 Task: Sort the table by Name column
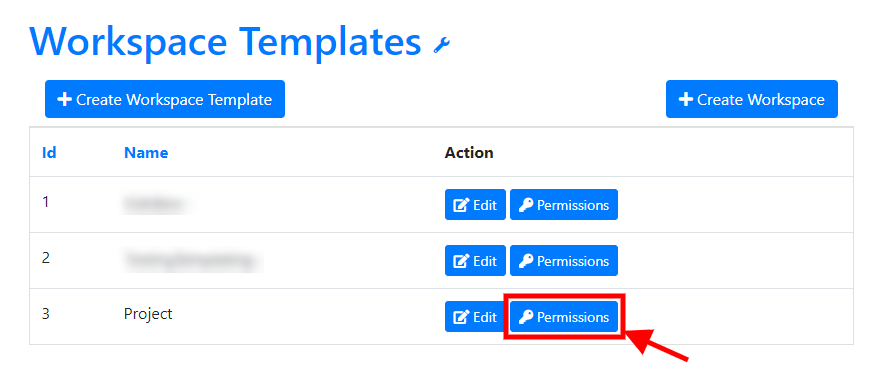[146, 152]
